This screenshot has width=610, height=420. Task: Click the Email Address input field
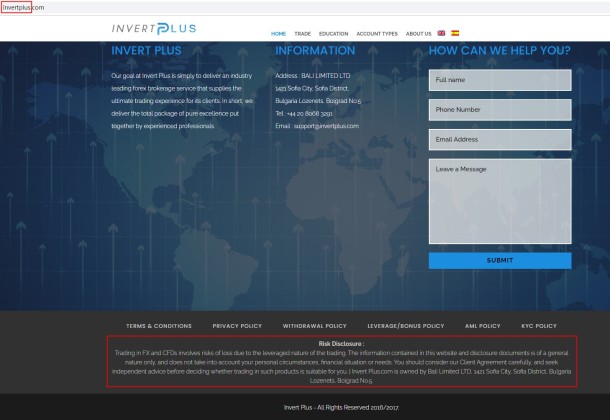tap(500, 140)
